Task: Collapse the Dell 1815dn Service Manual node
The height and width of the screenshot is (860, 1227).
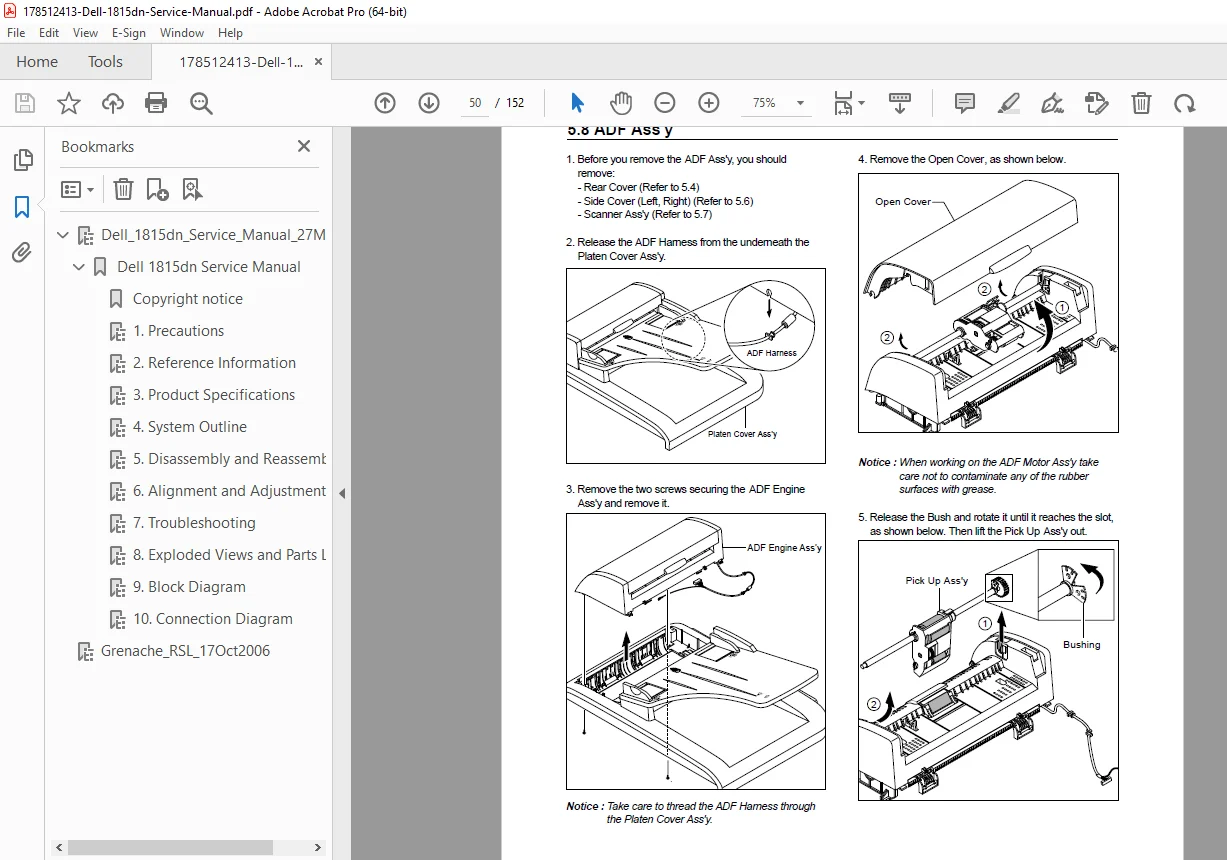Action: click(79, 267)
